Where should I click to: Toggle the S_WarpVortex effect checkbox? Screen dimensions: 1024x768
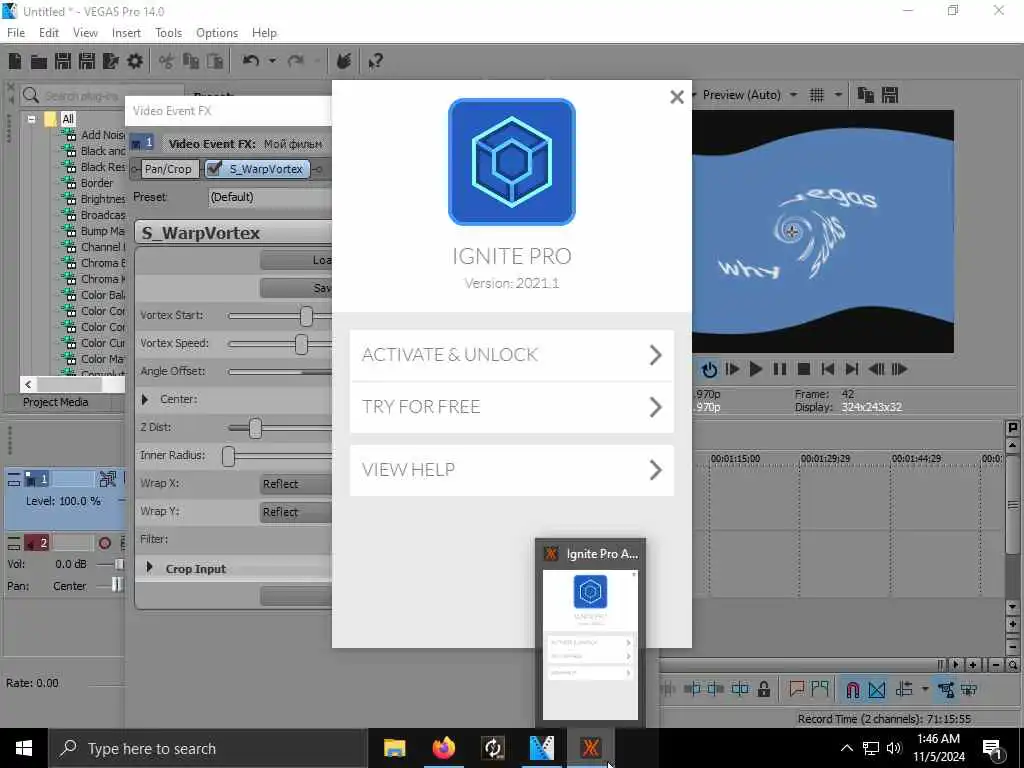pyautogui.click(x=214, y=168)
